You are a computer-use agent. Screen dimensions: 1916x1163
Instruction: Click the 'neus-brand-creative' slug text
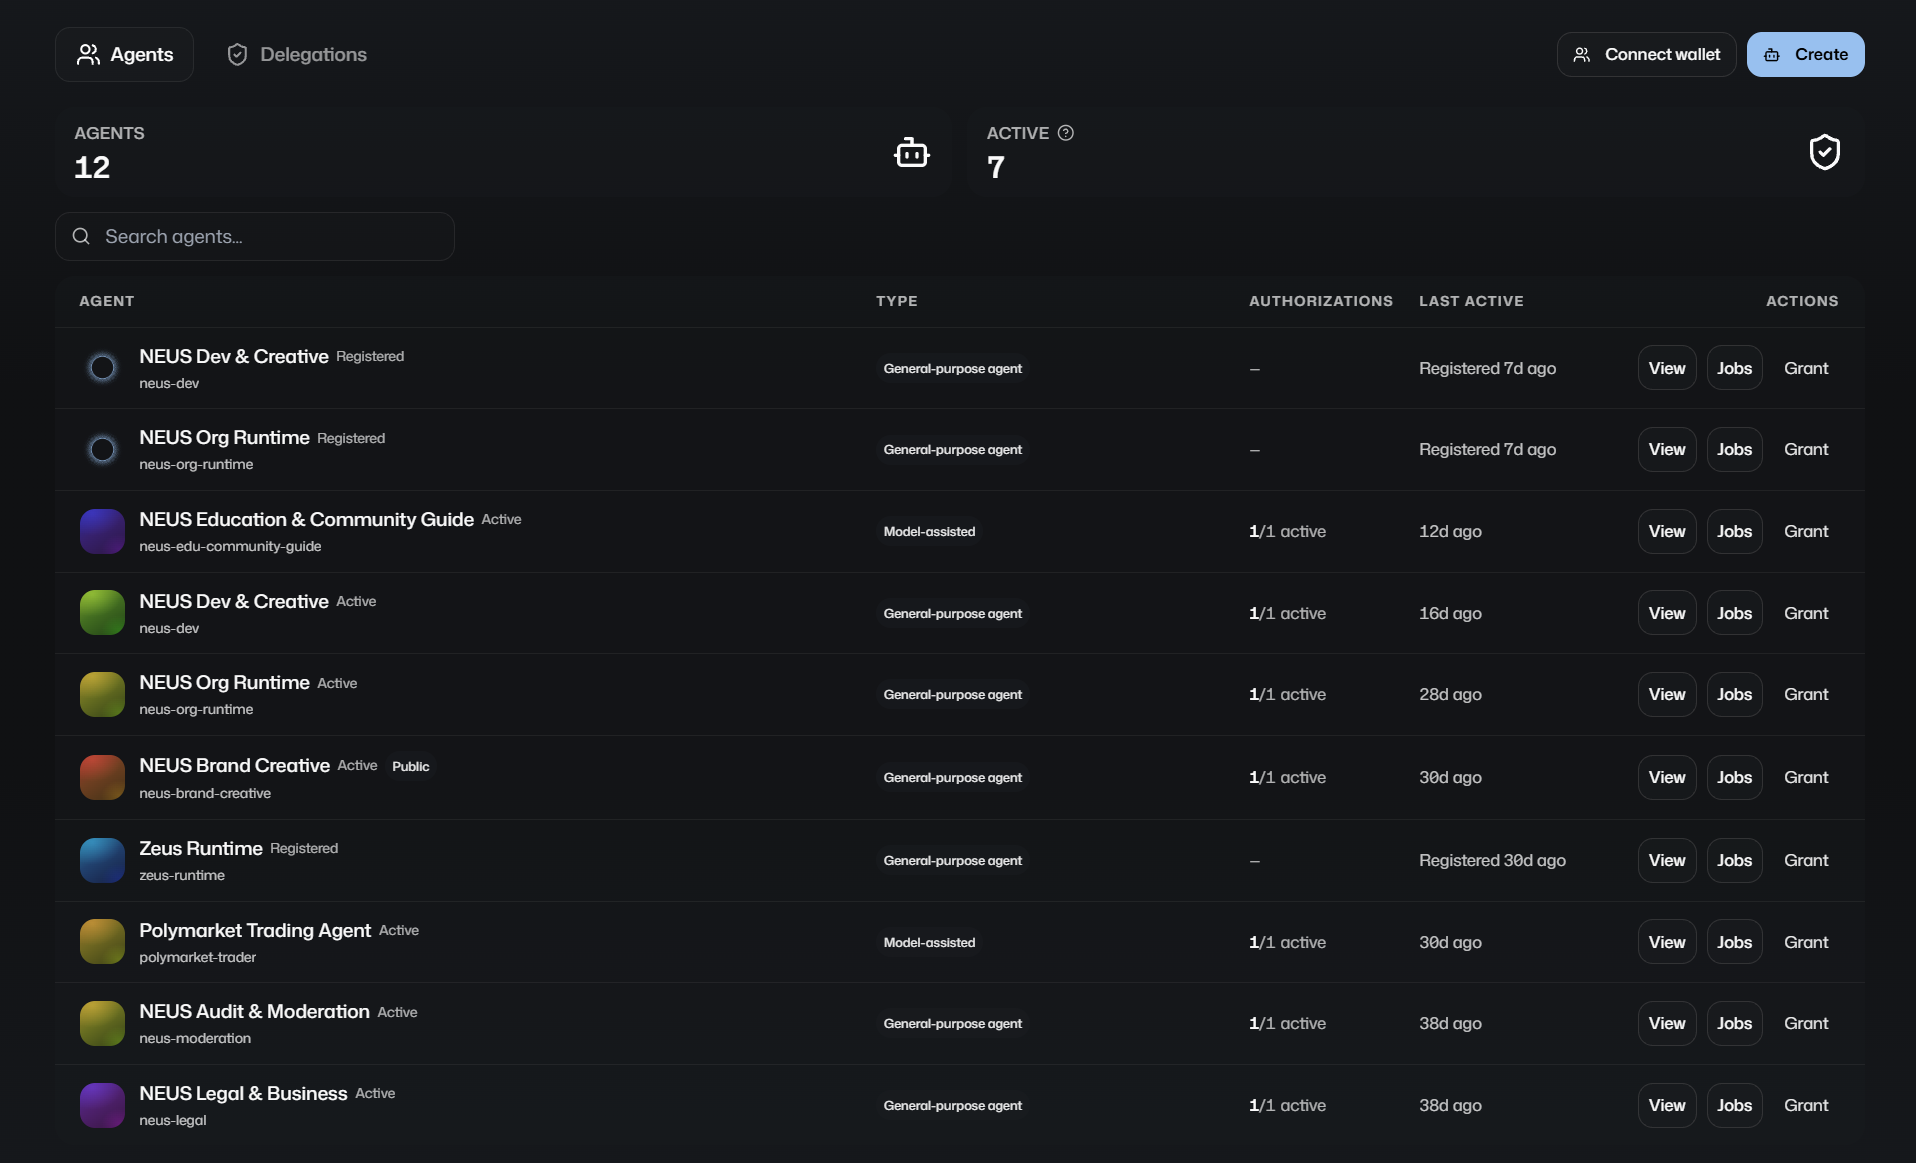(205, 793)
